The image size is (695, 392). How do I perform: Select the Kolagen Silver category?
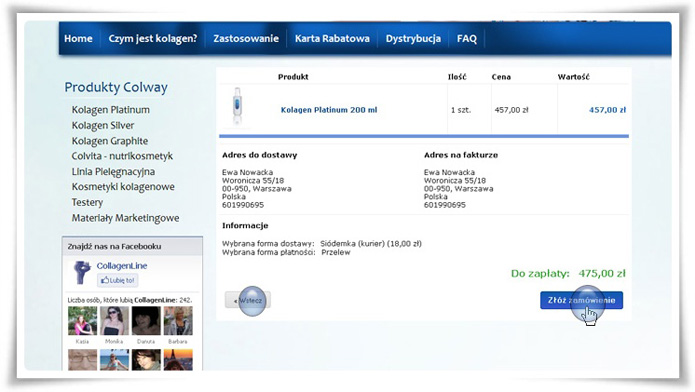(x=103, y=125)
